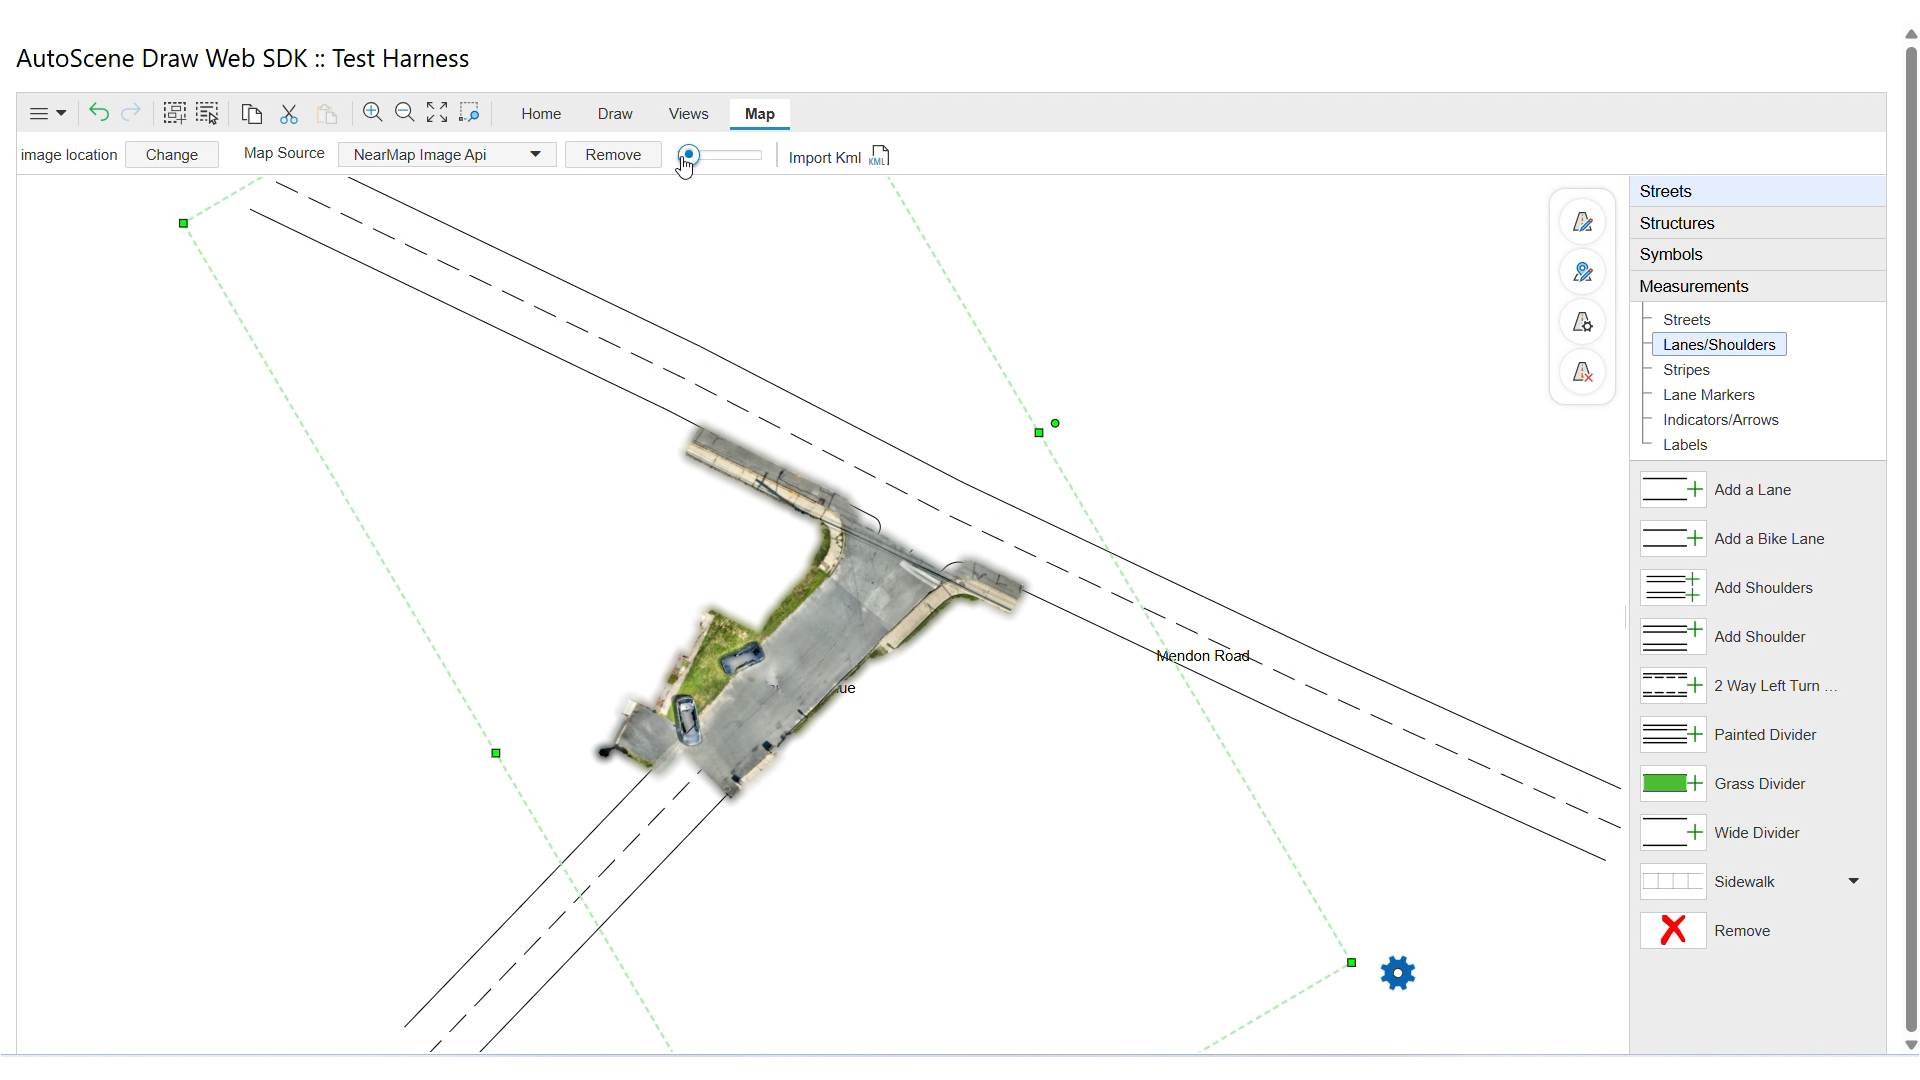1920x1080 pixels.
Task: Click the blue gear on the canvas
Action: click(1398, 973)
